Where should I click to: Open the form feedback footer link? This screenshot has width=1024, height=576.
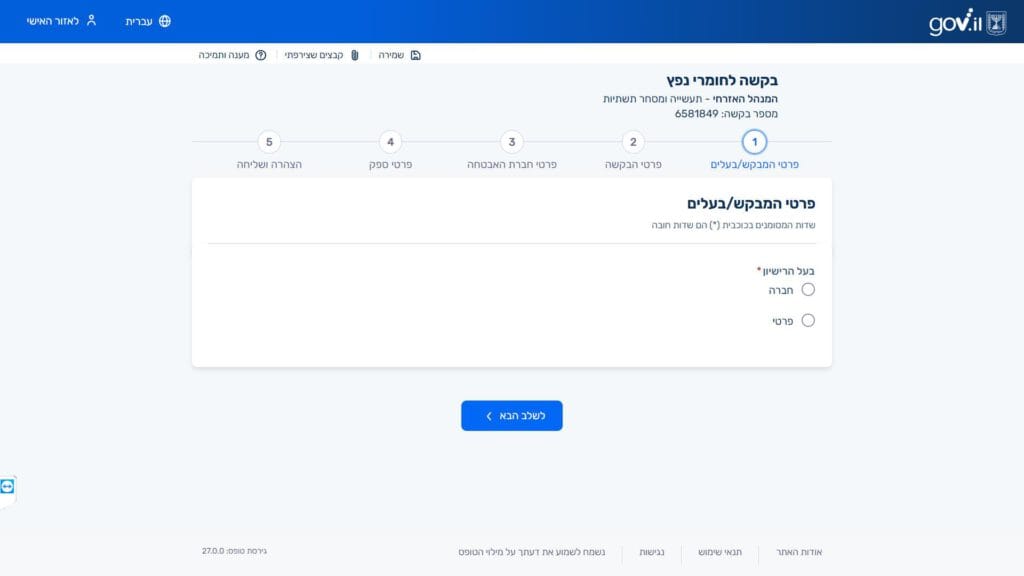pos(532,552)
